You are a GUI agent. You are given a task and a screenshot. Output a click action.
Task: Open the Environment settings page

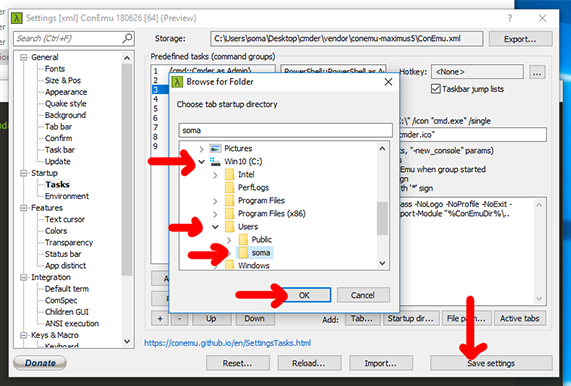(67, 196)
